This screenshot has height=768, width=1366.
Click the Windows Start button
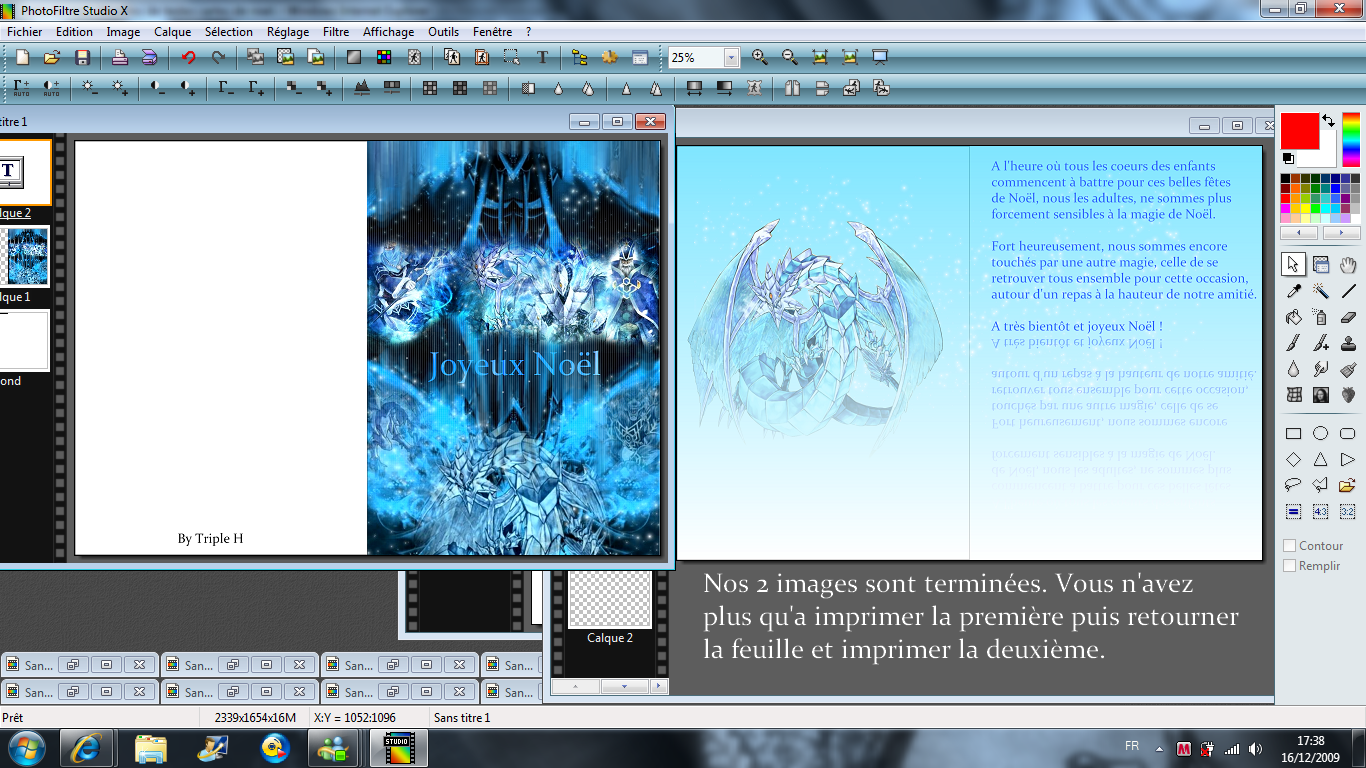point(25,747)
